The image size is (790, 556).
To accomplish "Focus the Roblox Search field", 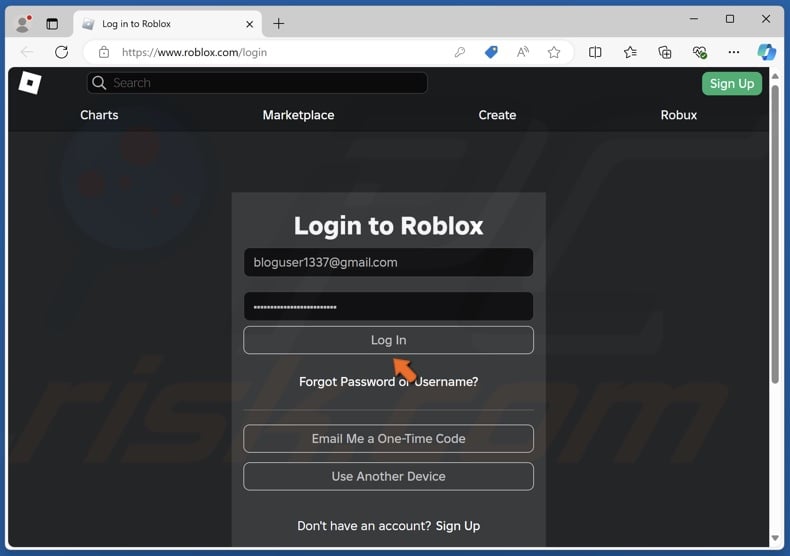I will point(257,83).
